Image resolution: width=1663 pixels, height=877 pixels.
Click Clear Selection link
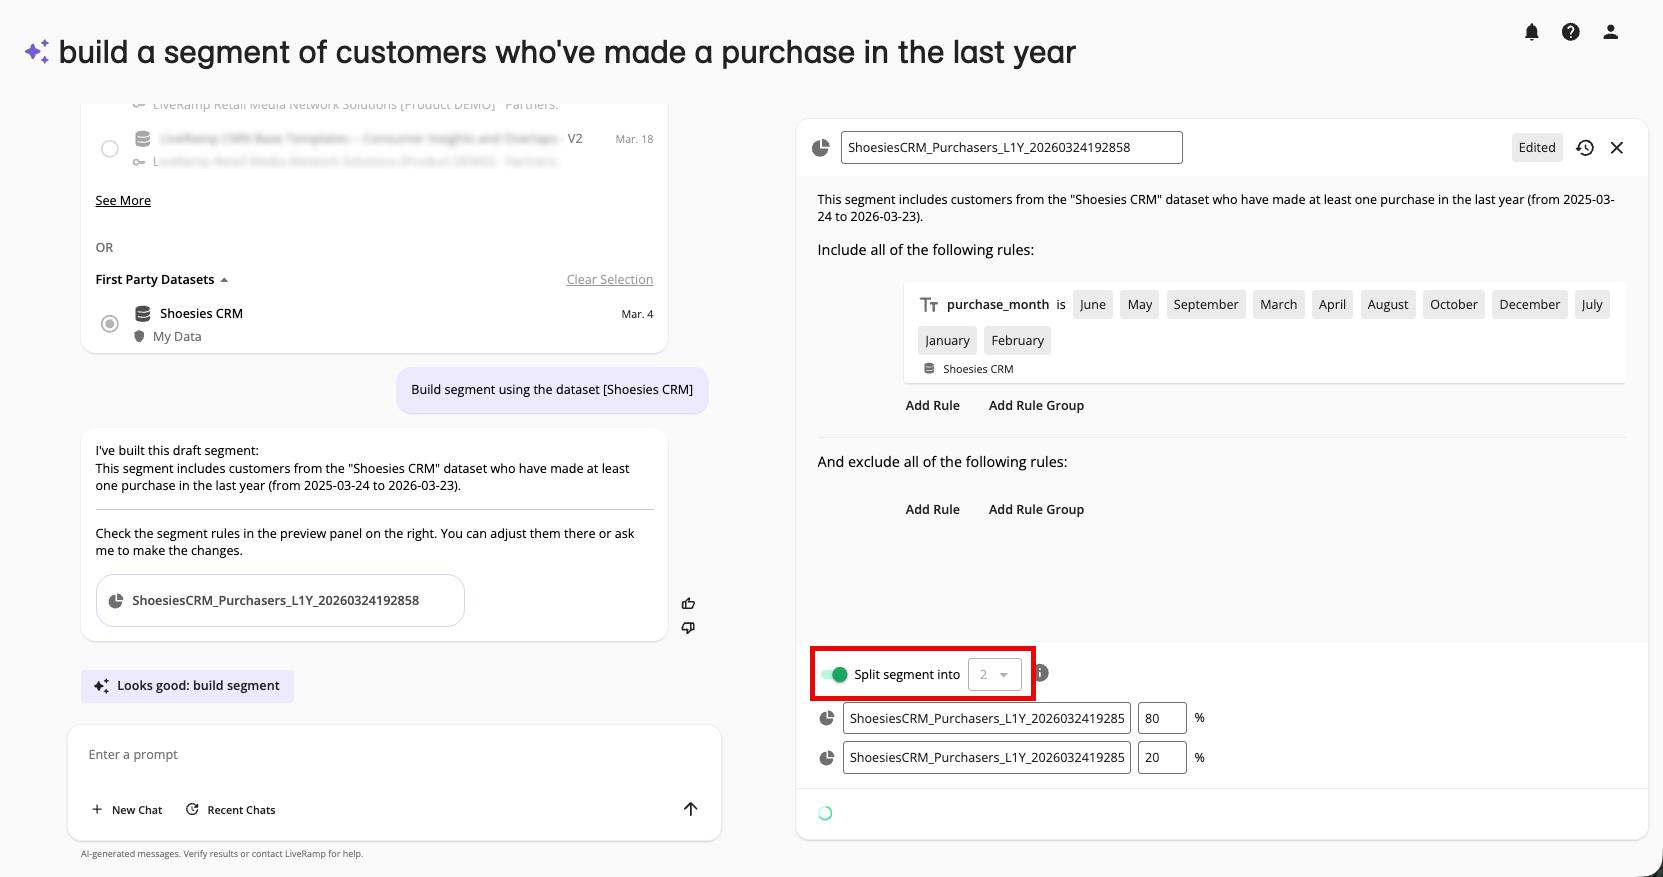pyautogui.click(x=609, y=280)
